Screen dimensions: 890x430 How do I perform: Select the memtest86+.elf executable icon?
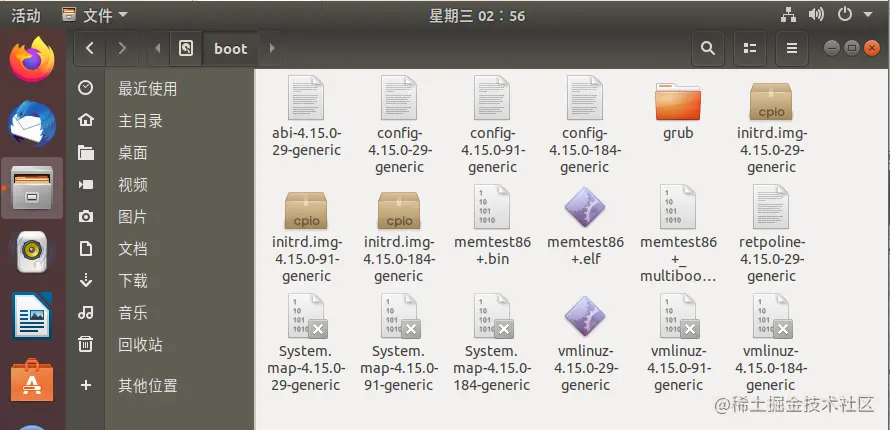pyautogui.click(x=585, y=208)
